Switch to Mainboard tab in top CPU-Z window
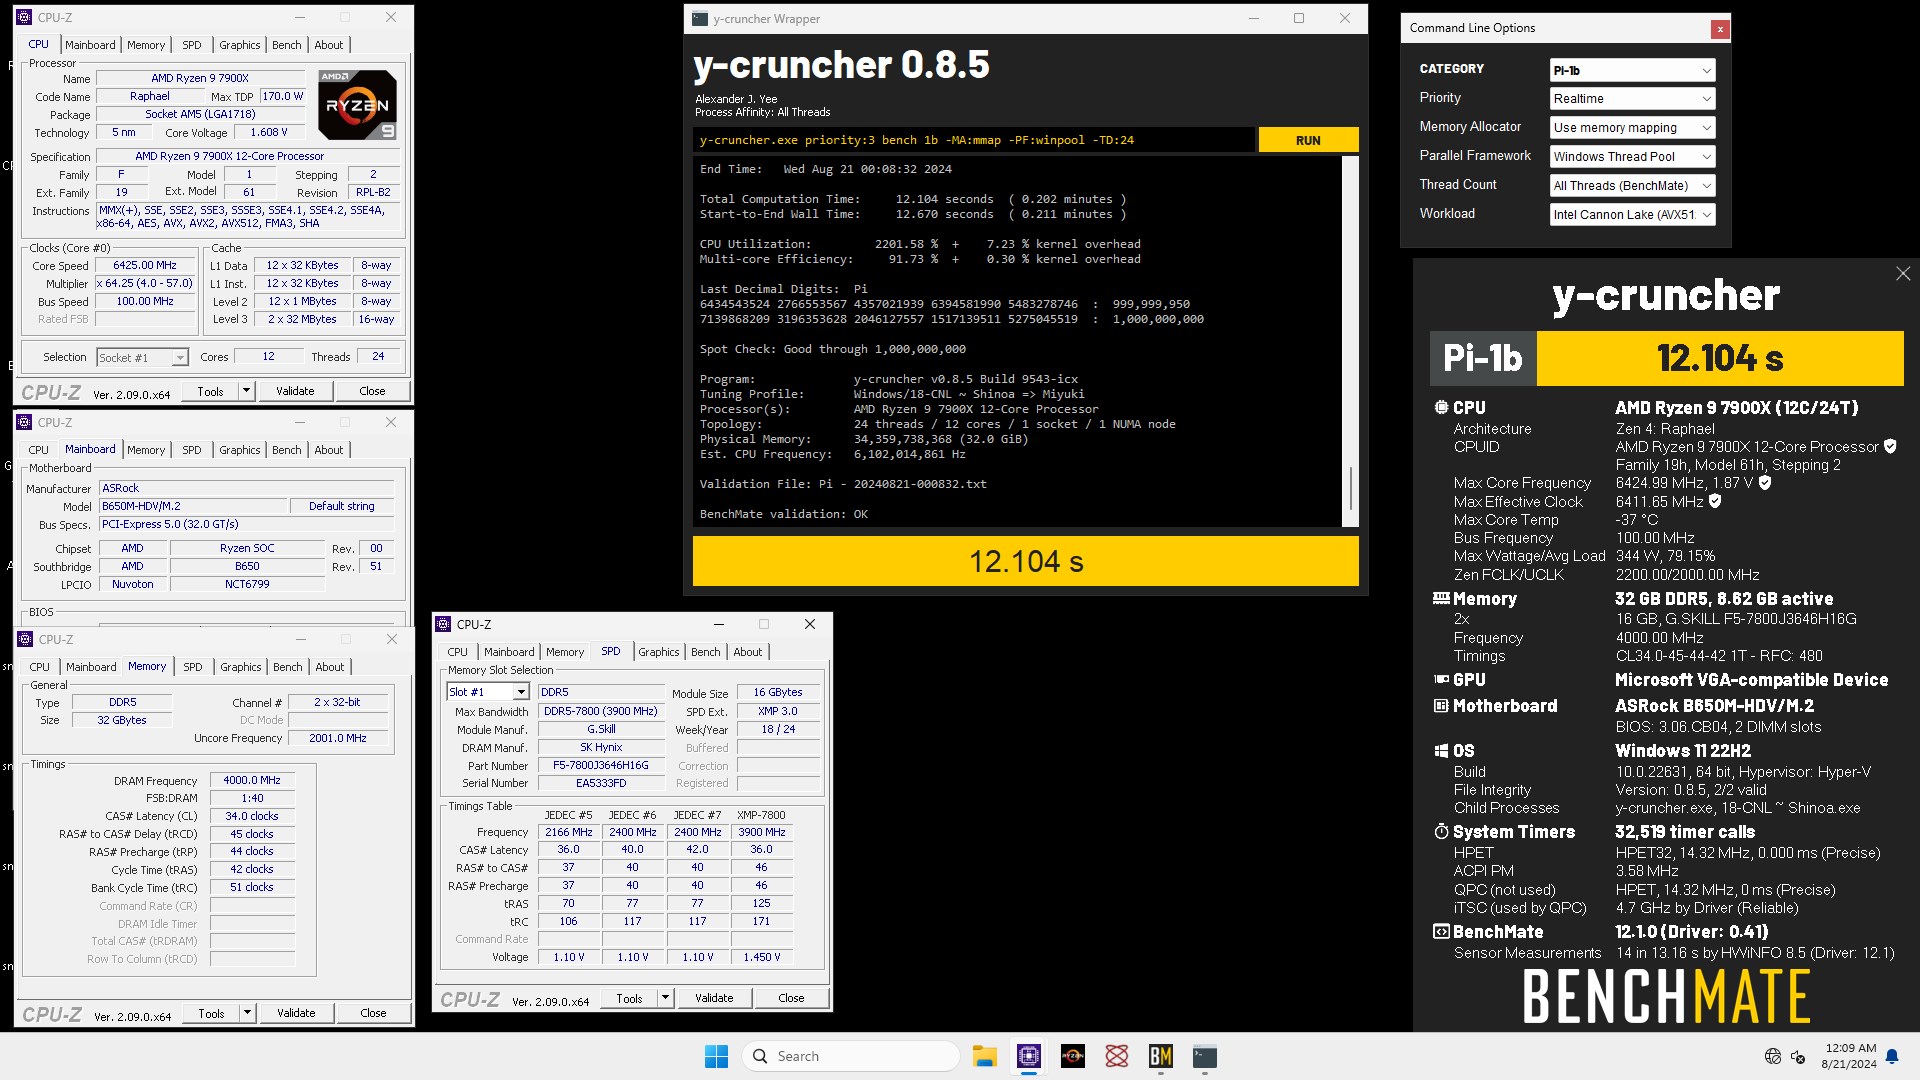This screenshot has height=1080, width=1920. coord(90,45)
